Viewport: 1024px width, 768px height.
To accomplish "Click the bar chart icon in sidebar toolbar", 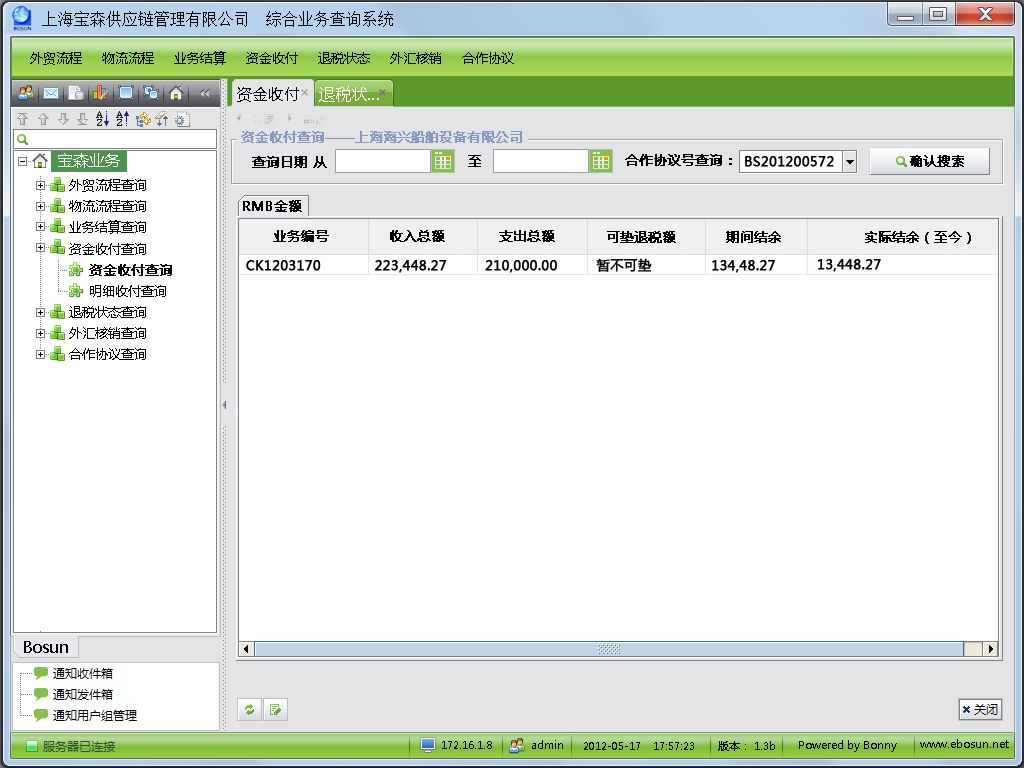I will coord(101,93).
